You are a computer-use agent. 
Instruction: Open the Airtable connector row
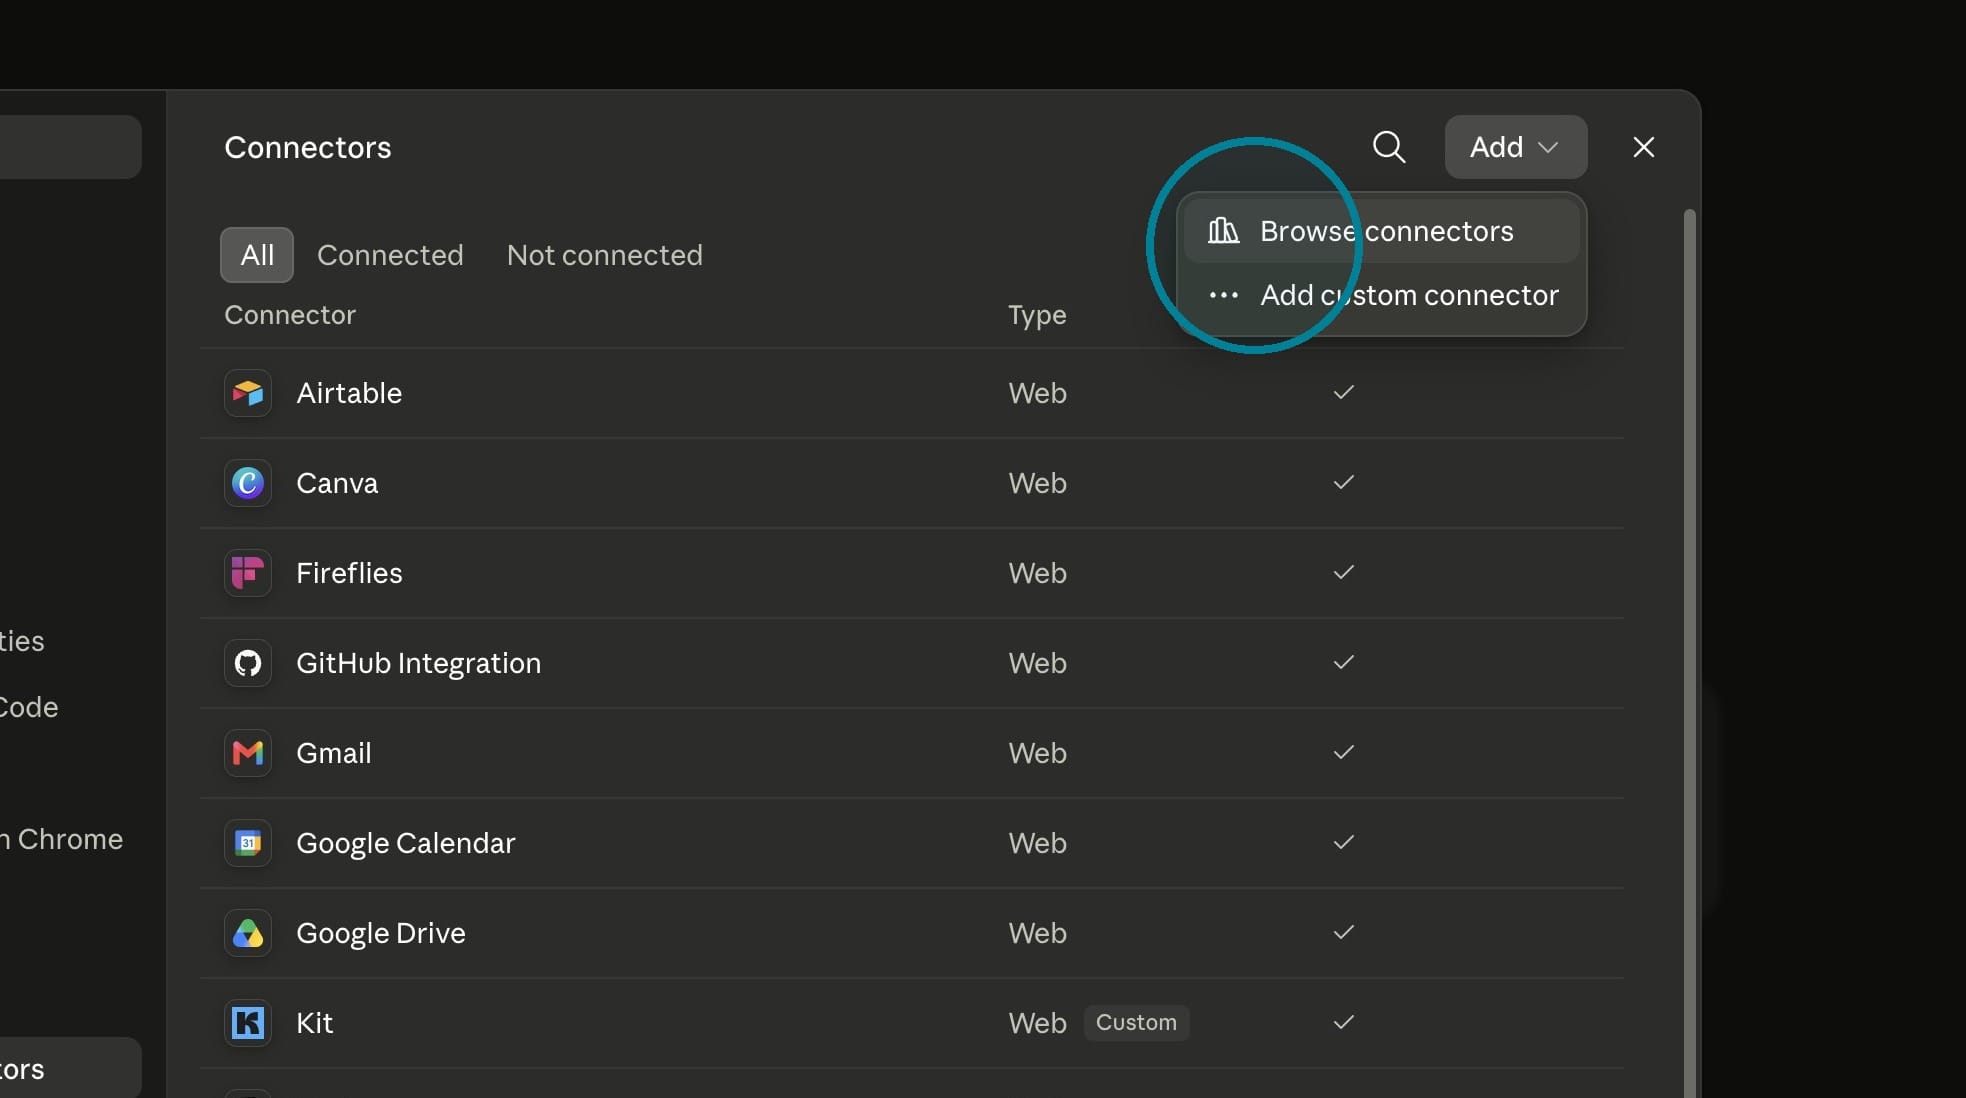(x=911, y=393)
